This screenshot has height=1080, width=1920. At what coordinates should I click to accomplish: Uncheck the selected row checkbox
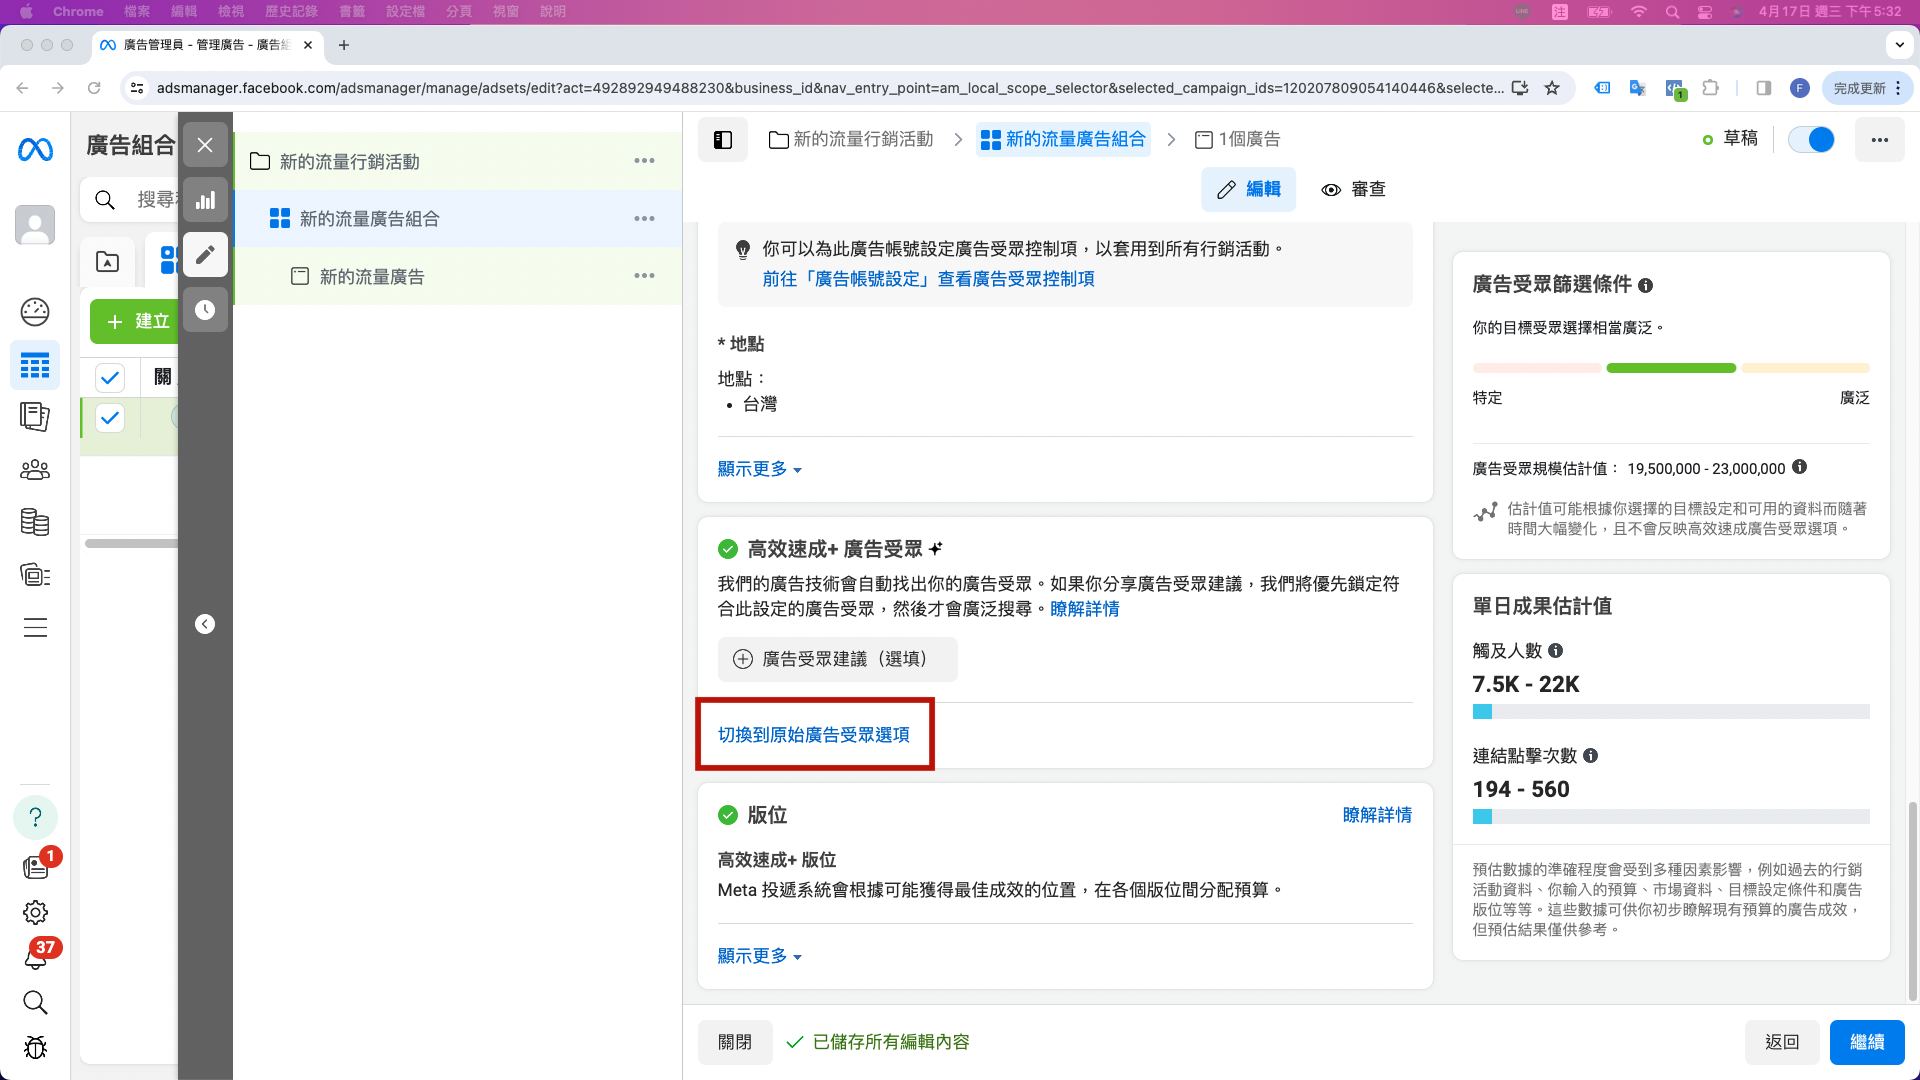[110, 417]
